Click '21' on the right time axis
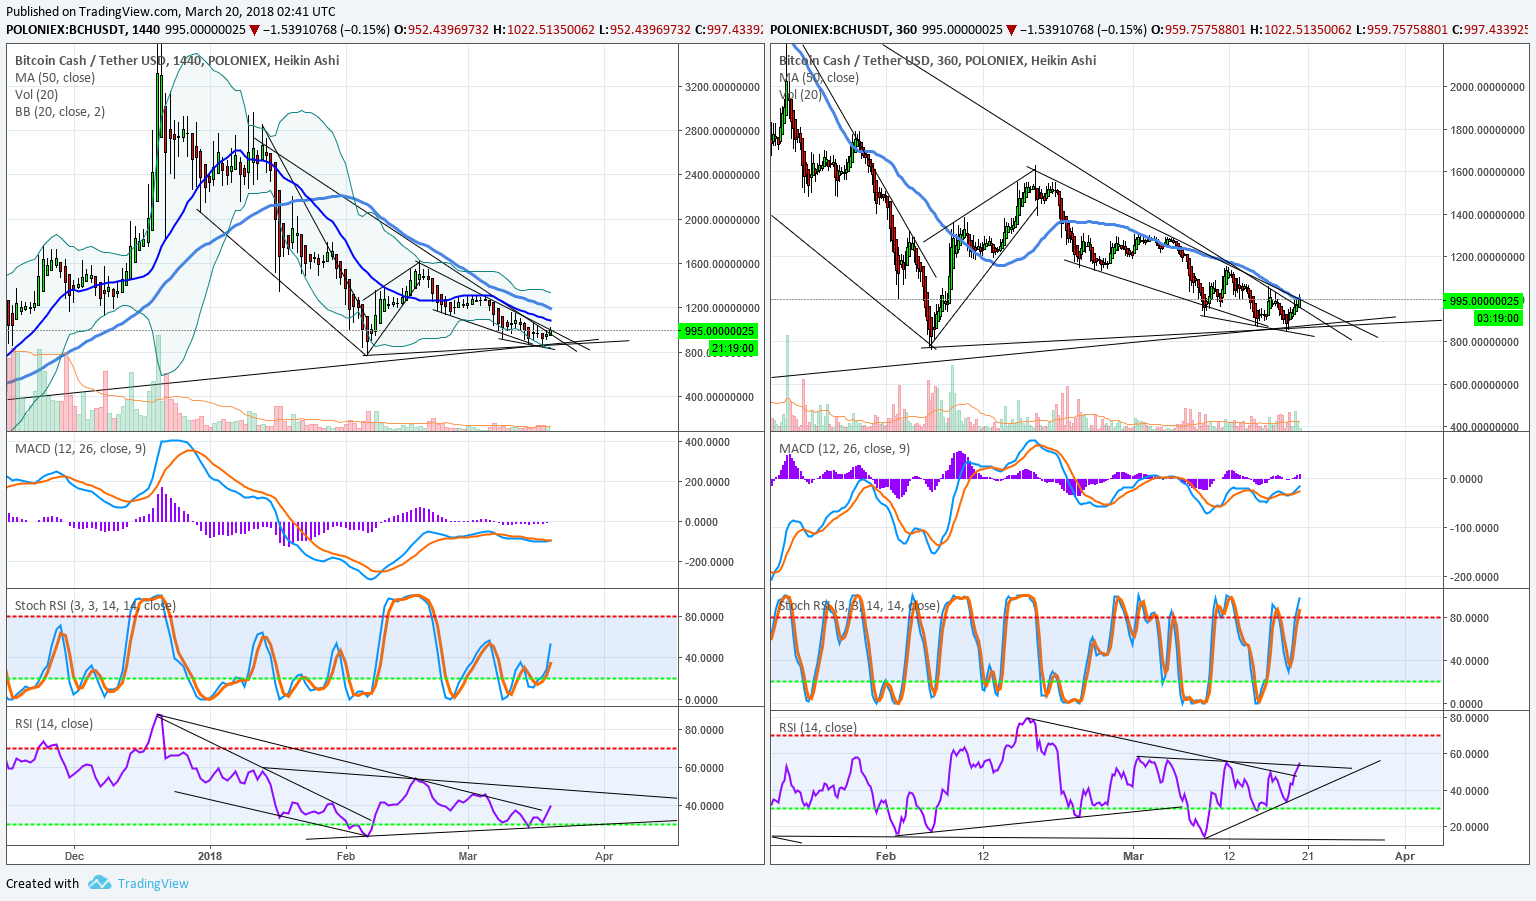The width and height of the screenshot is (1536, 901). (1307, 856)
